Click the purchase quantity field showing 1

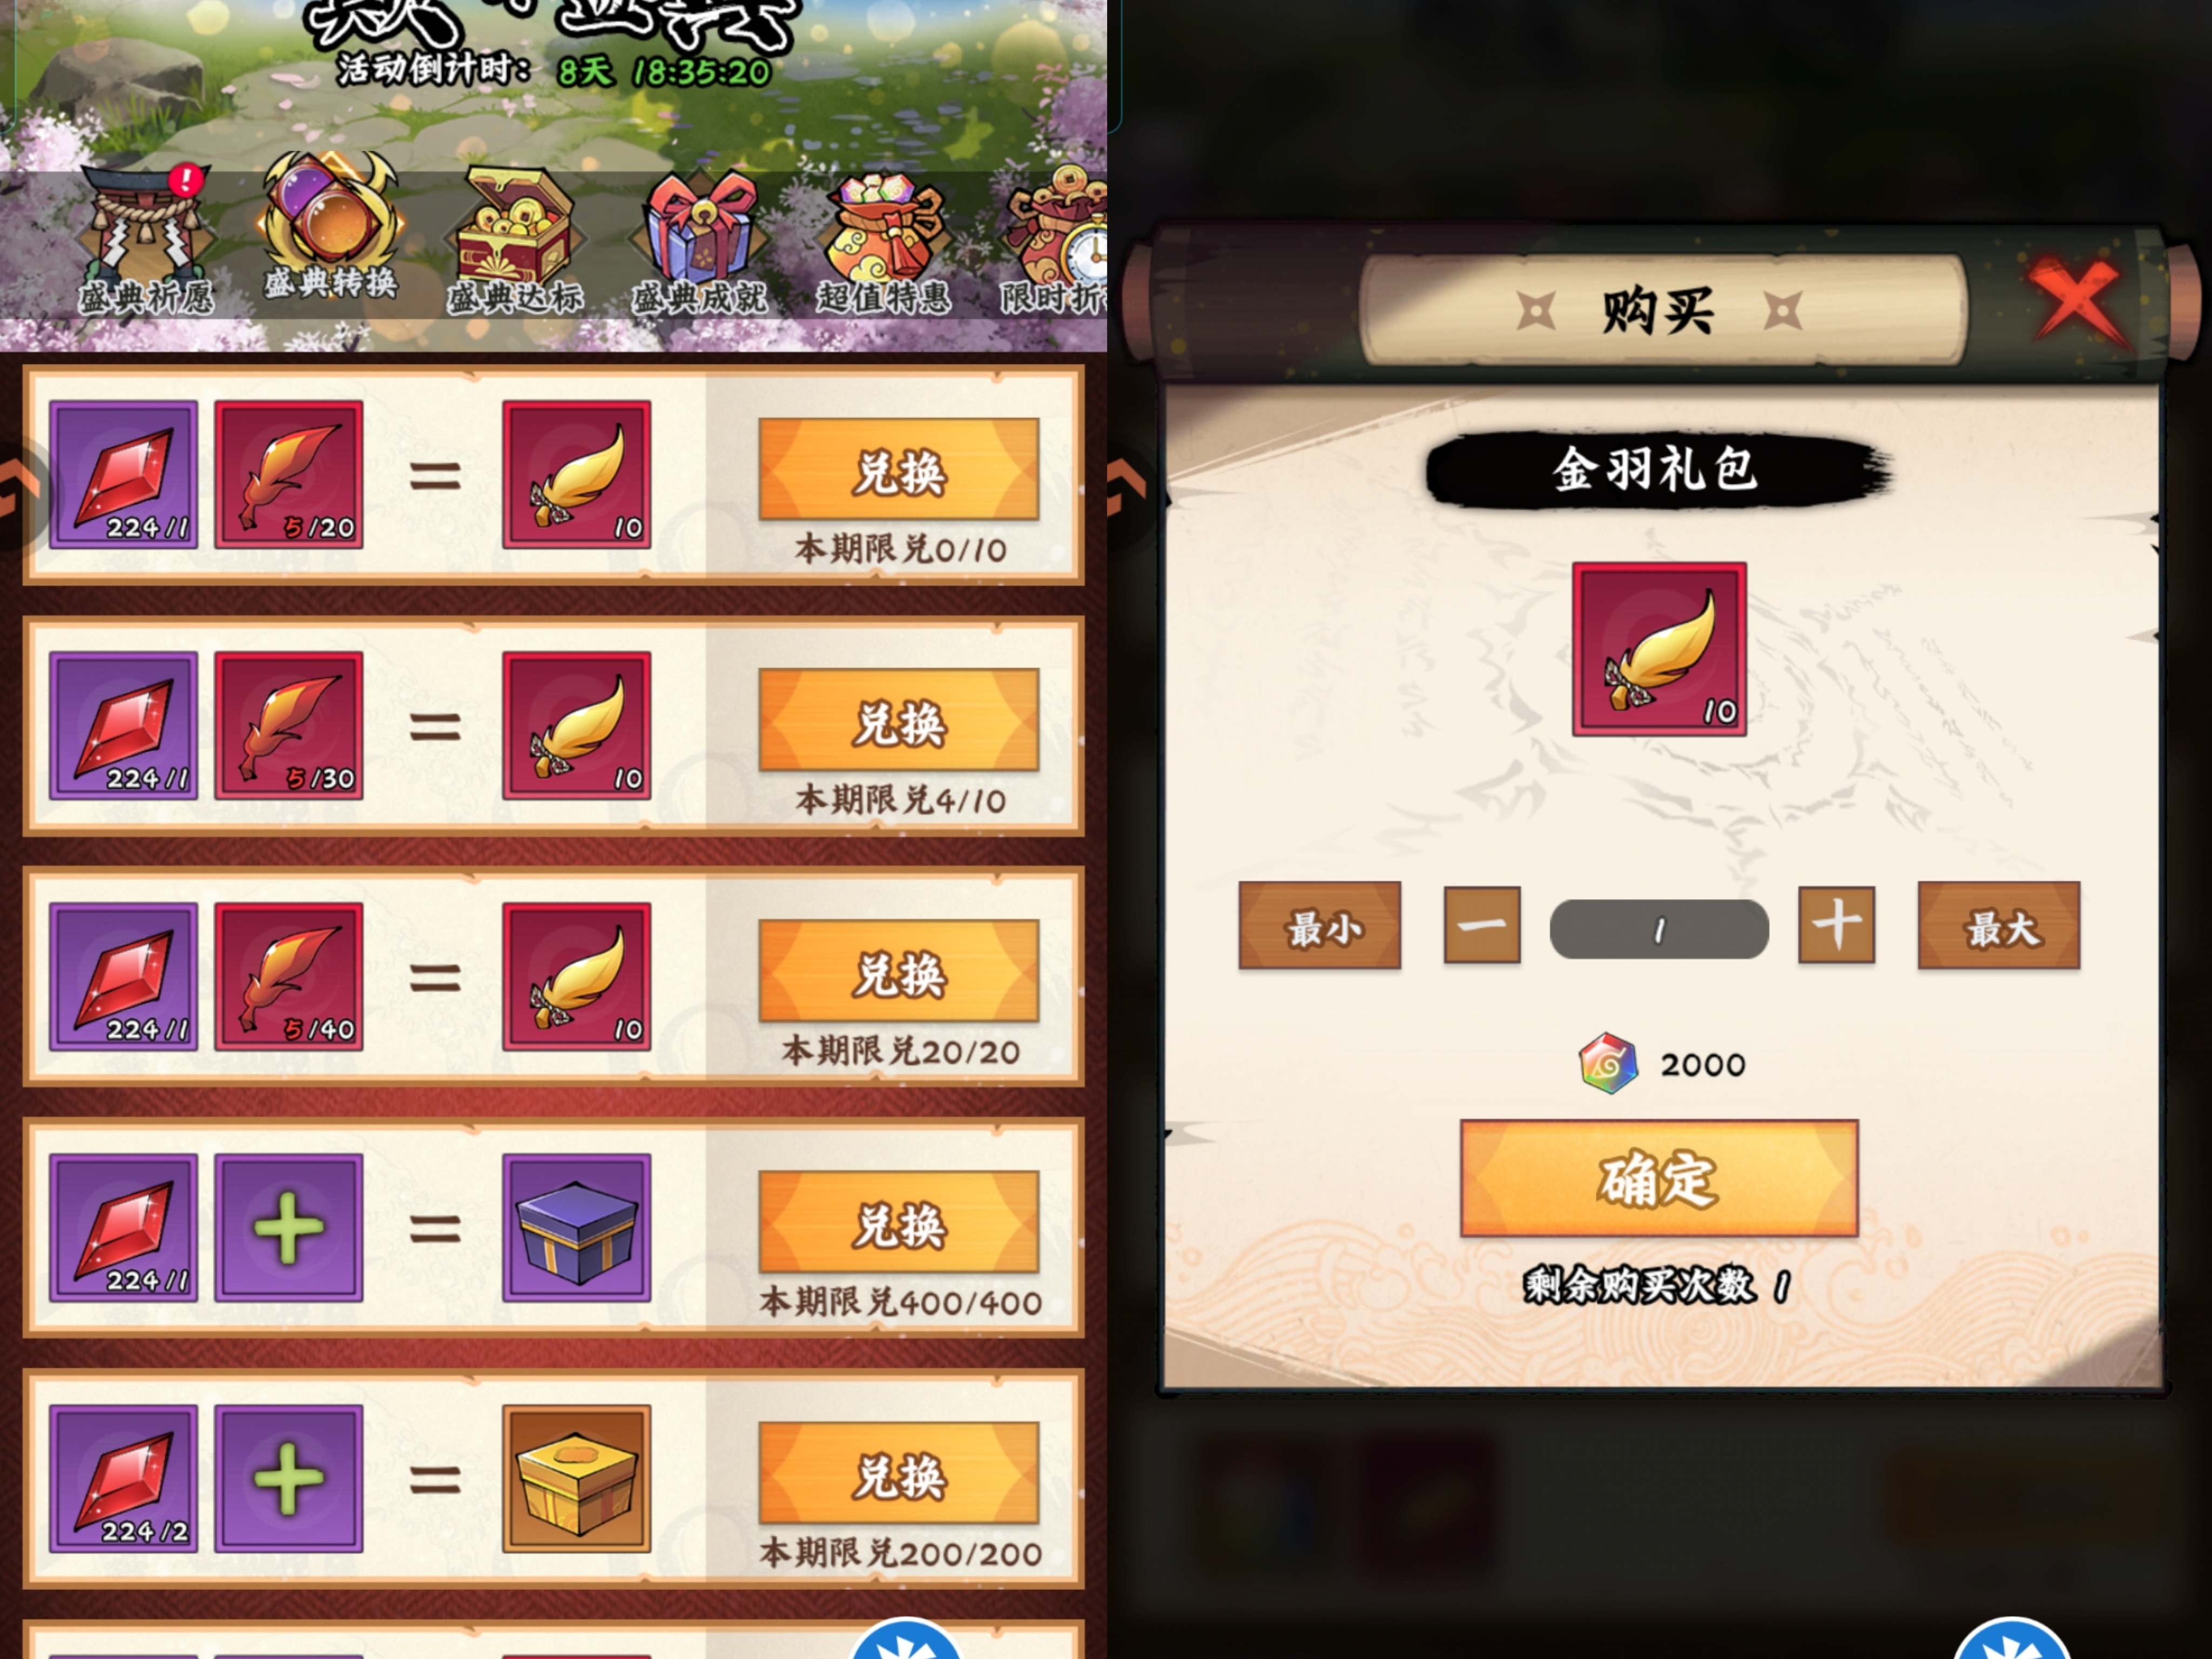pos(1659,929)
